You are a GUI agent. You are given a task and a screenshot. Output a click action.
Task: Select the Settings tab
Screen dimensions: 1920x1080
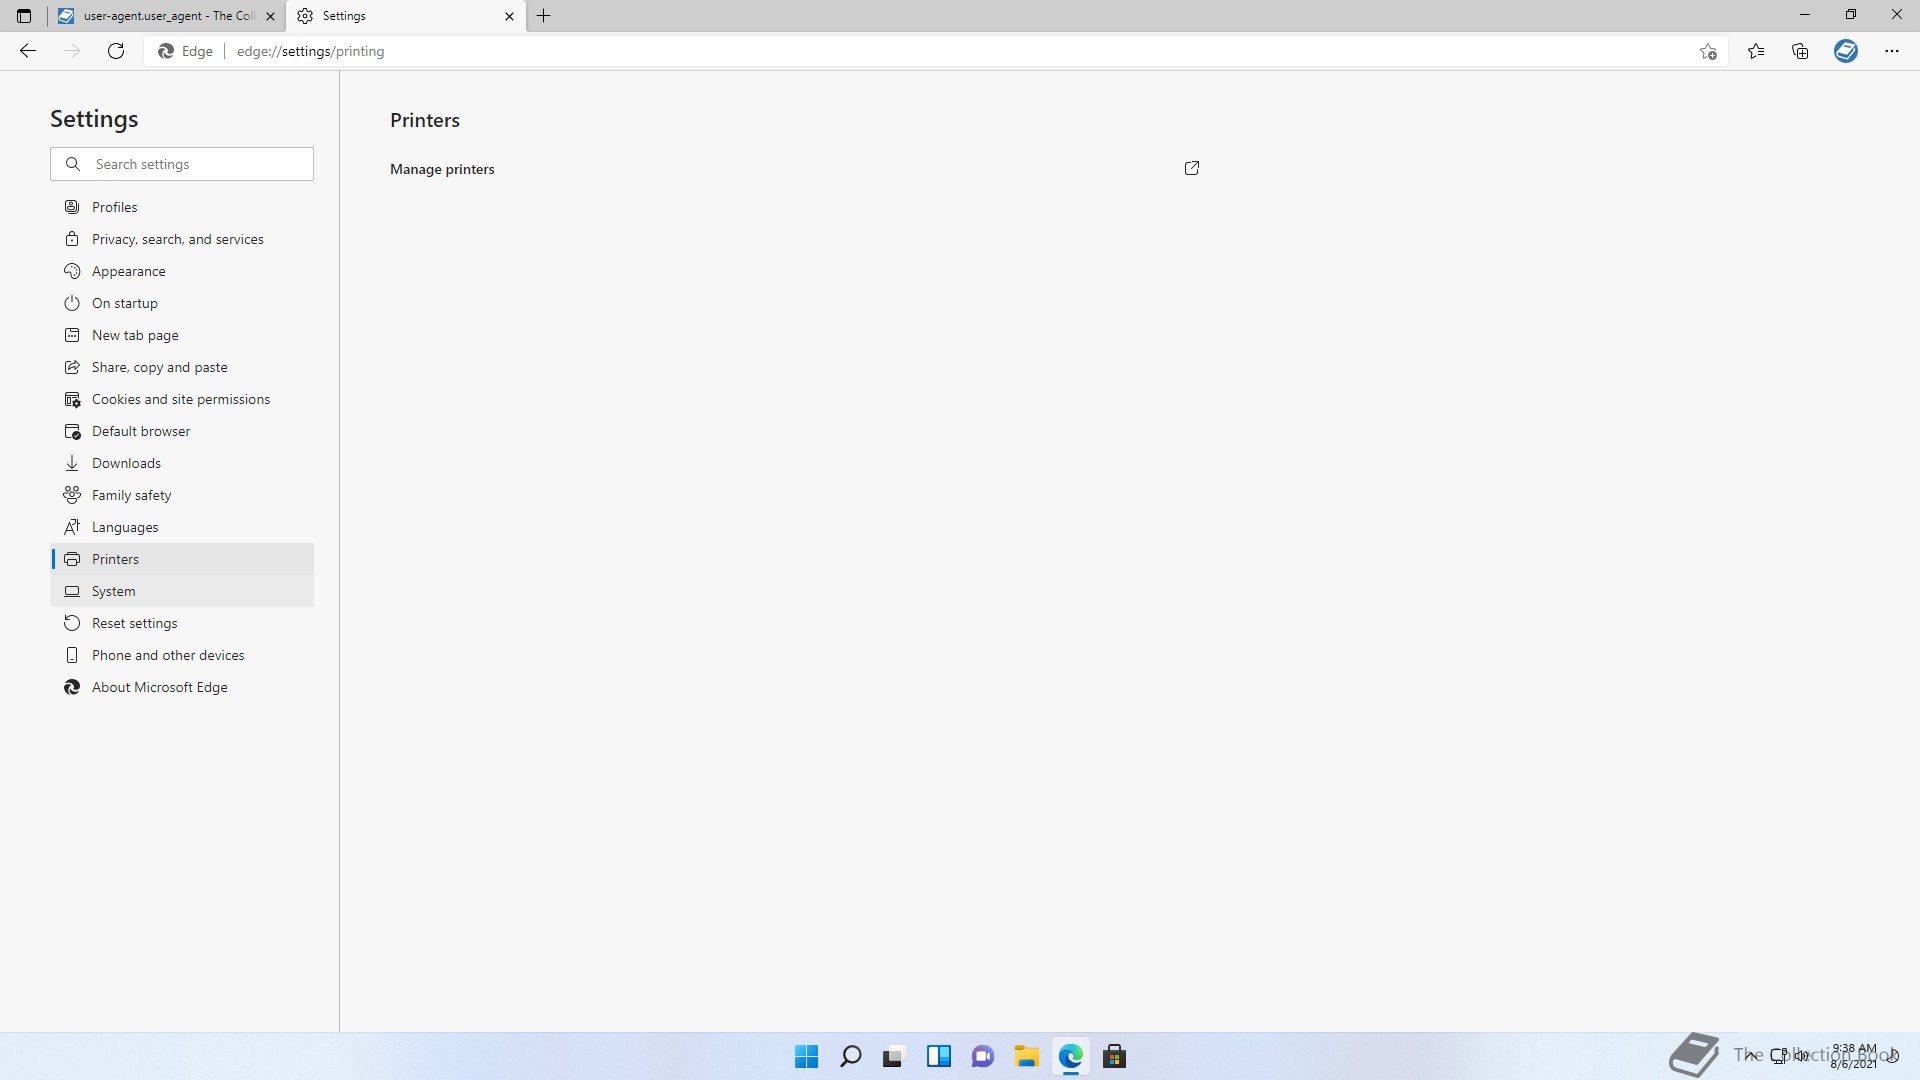click(x=405, y=16)
